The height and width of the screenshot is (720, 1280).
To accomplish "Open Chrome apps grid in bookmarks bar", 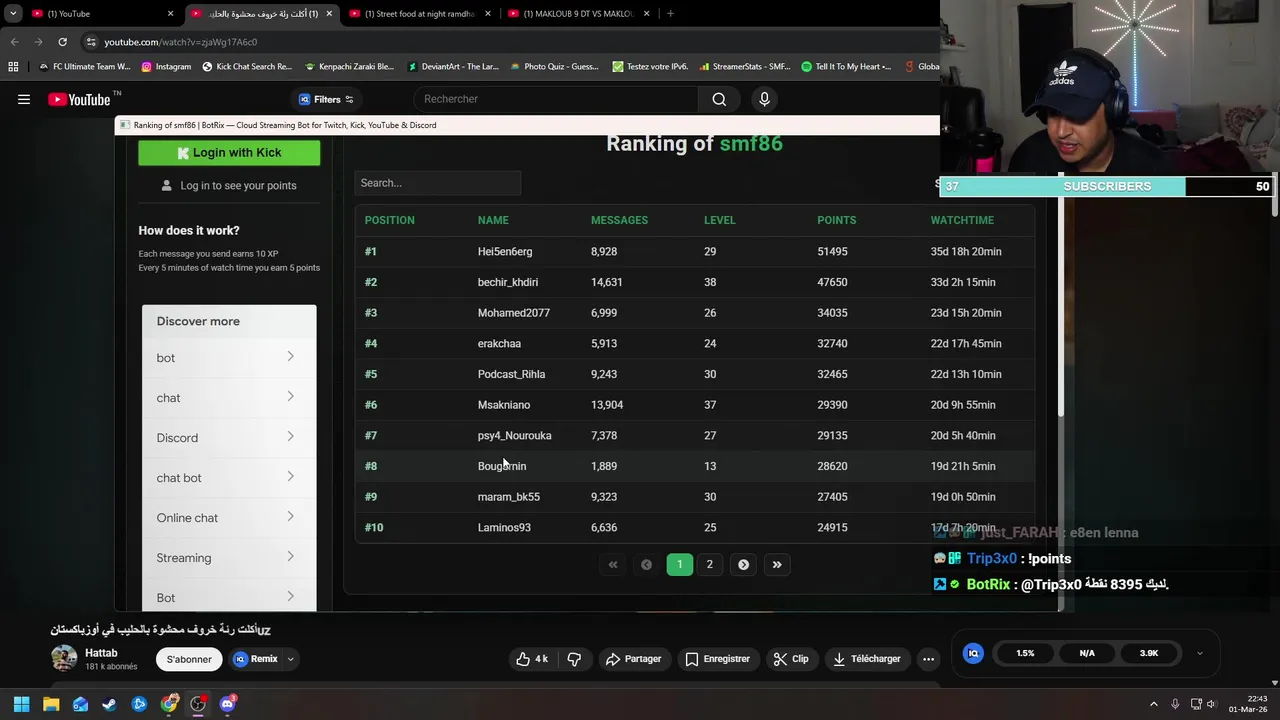I will pos(13,67).
